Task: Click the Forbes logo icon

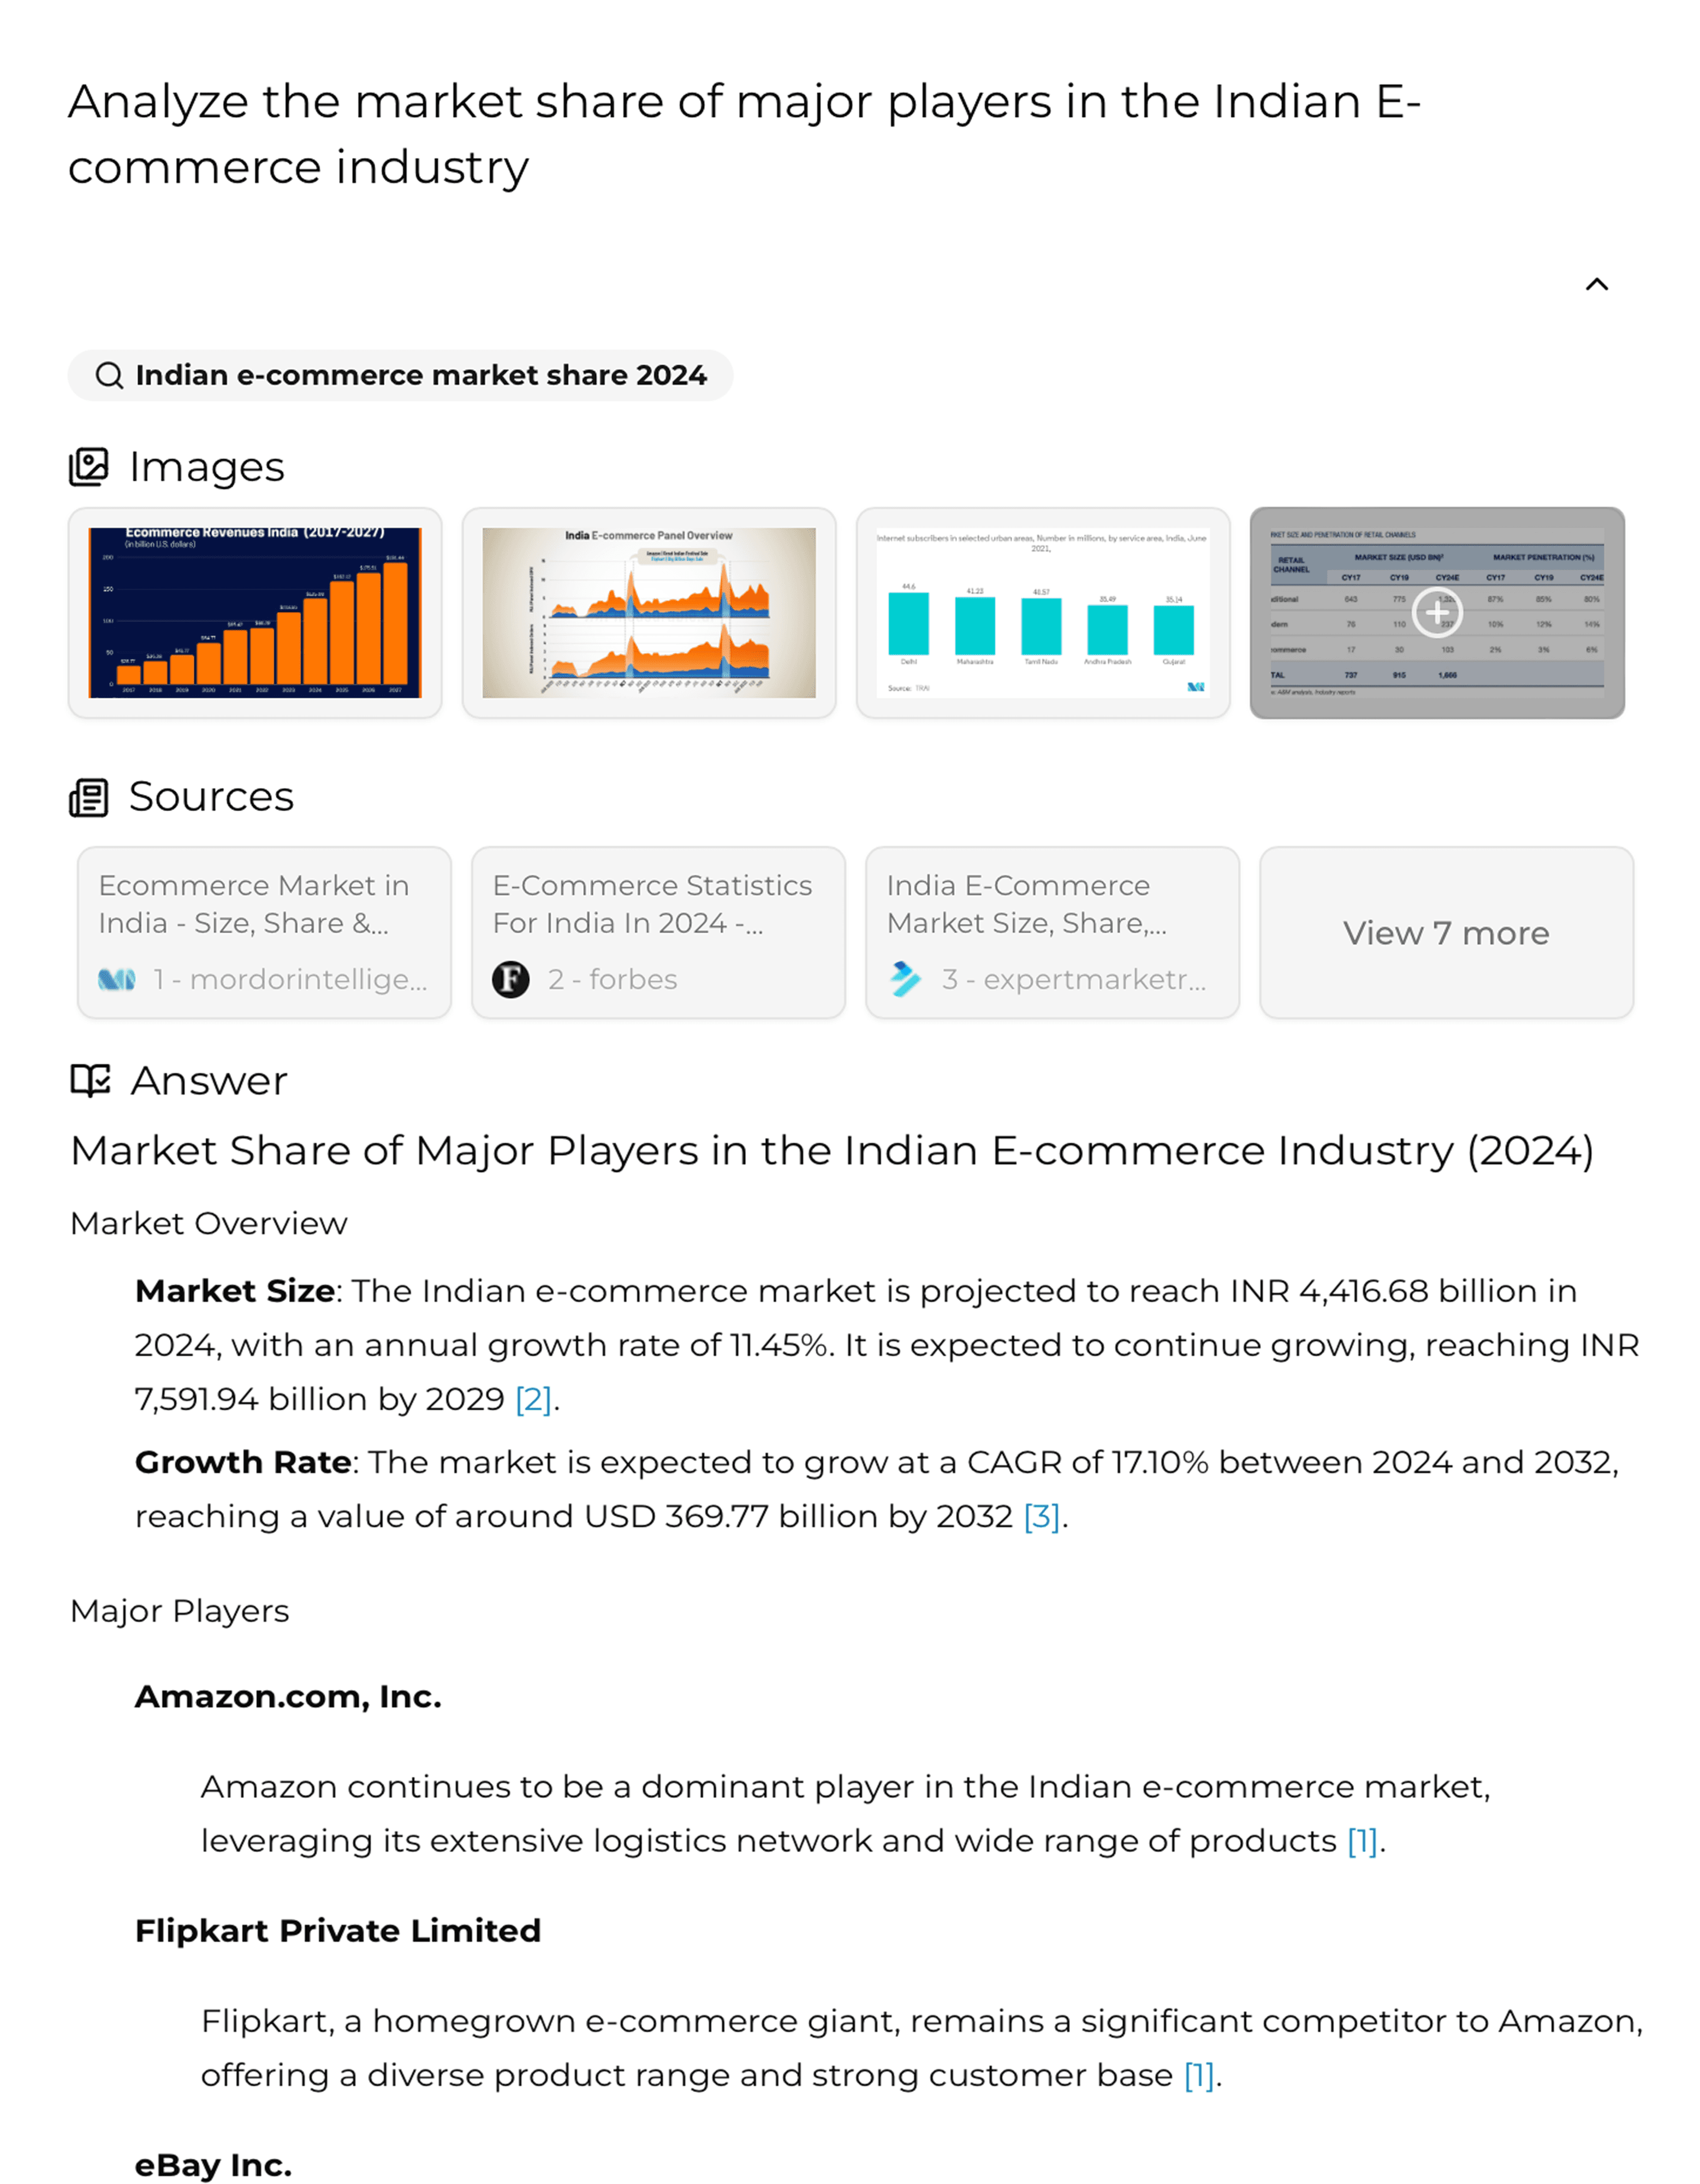Action: coord(511,979)
